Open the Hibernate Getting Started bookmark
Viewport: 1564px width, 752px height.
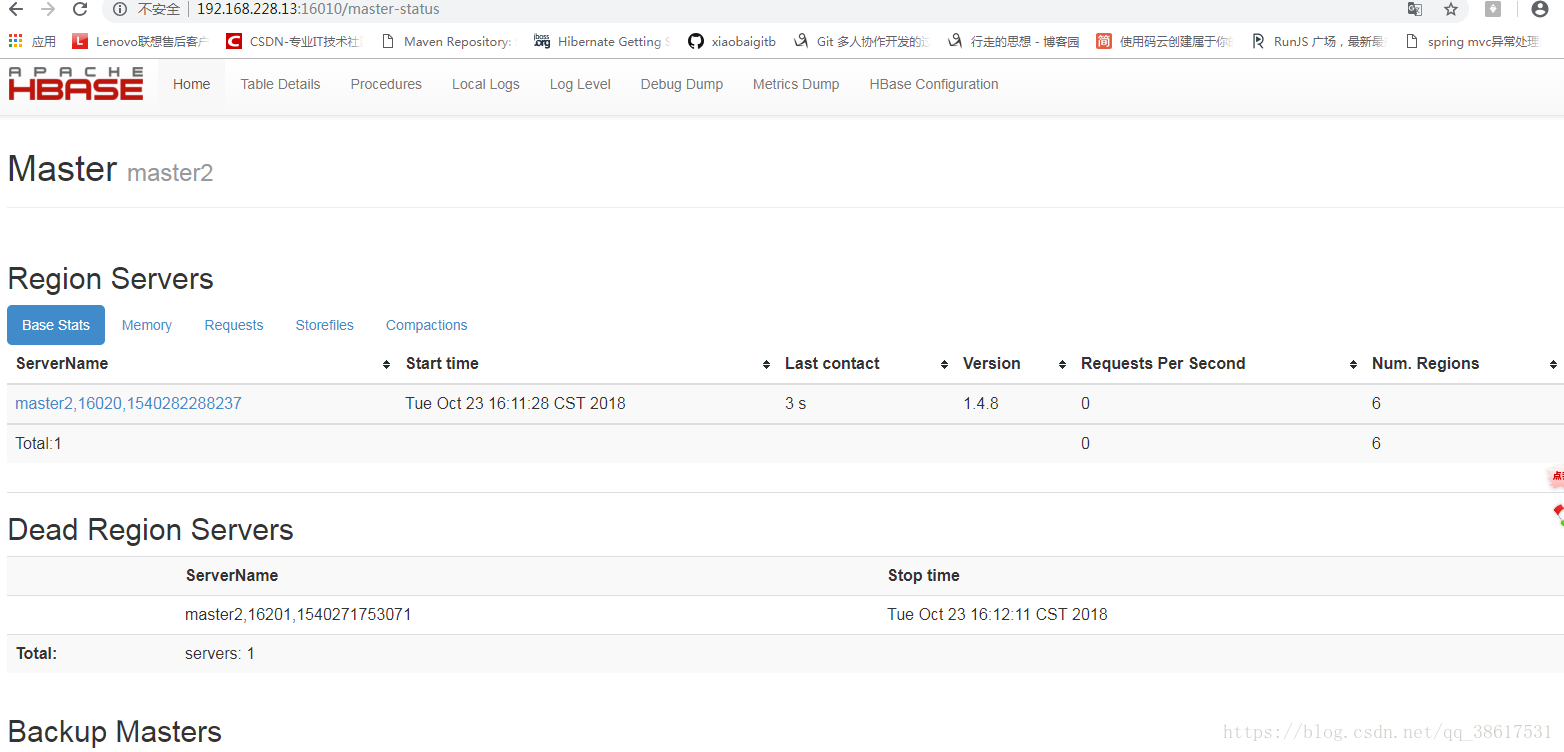coord(602,42)
